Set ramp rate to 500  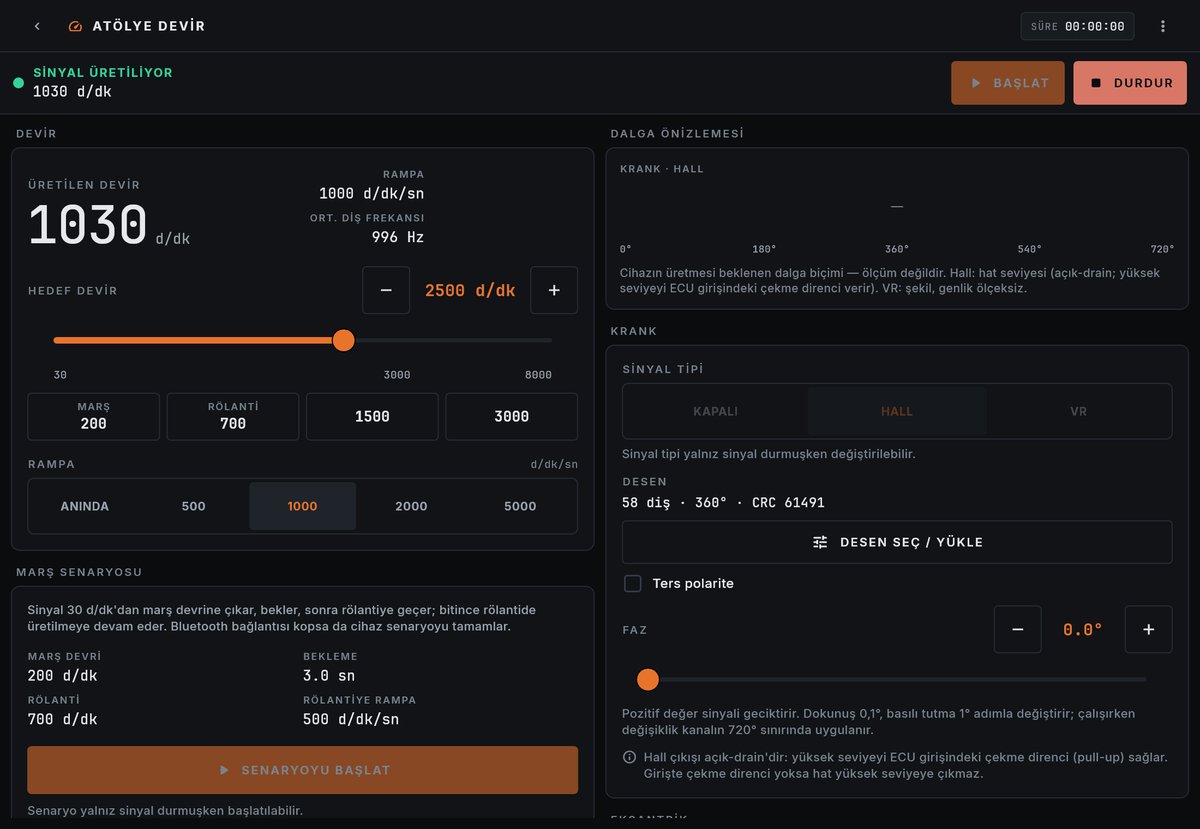pyautogui.click(x=194, y=506)
